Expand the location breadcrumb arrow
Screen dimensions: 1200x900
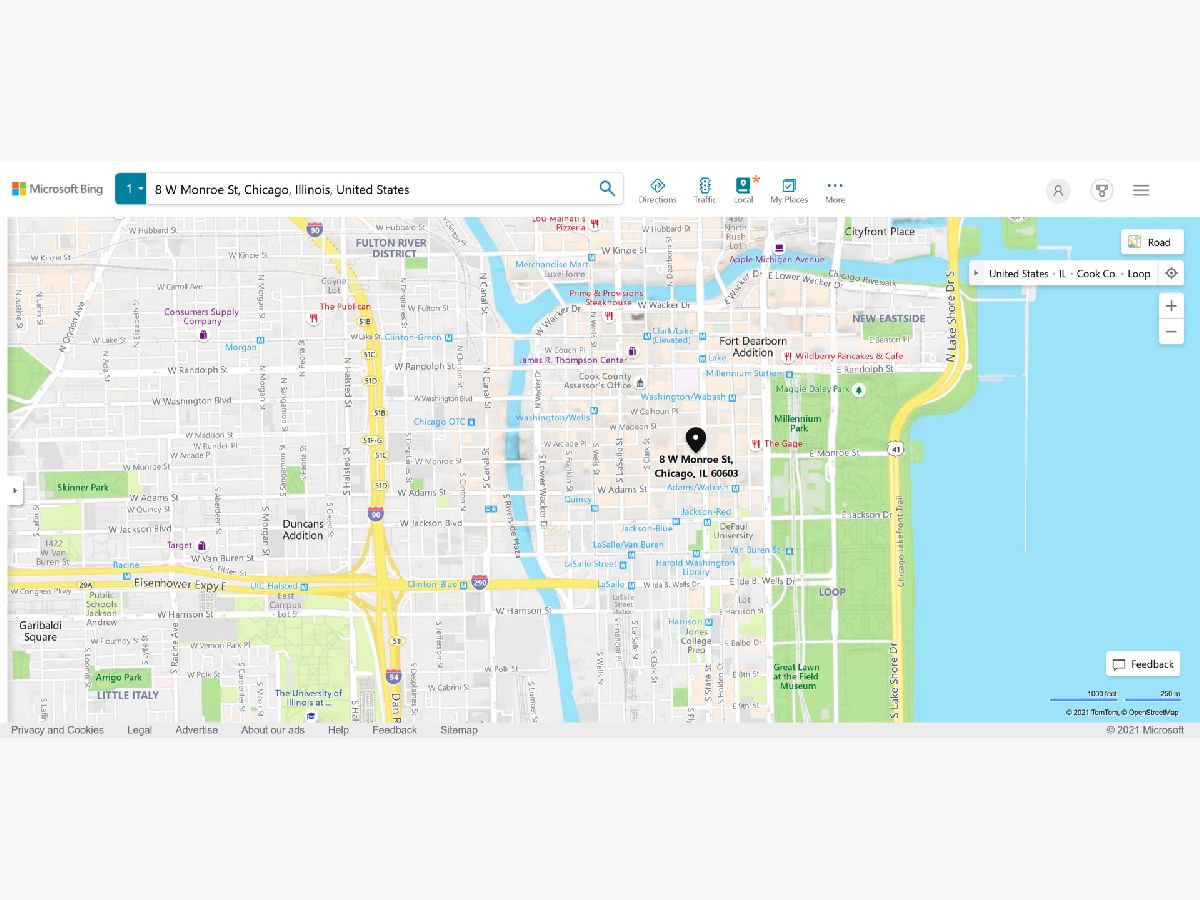pos(976,273)
